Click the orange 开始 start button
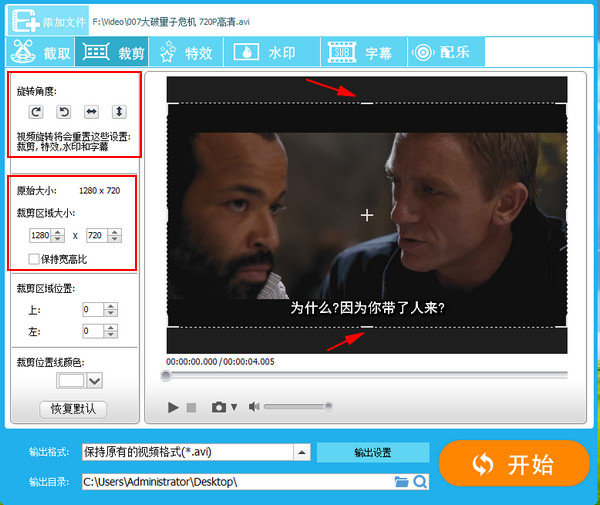The image size is (600, 505). tap(514, 464)
